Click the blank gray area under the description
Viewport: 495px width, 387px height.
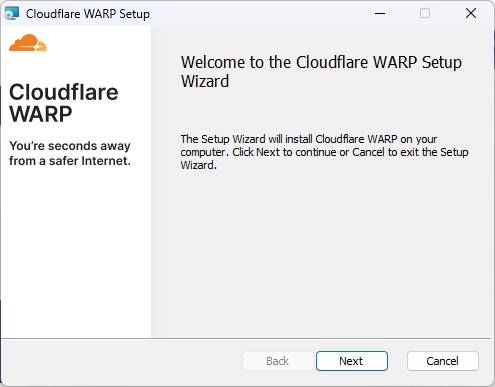pos(322,253)
